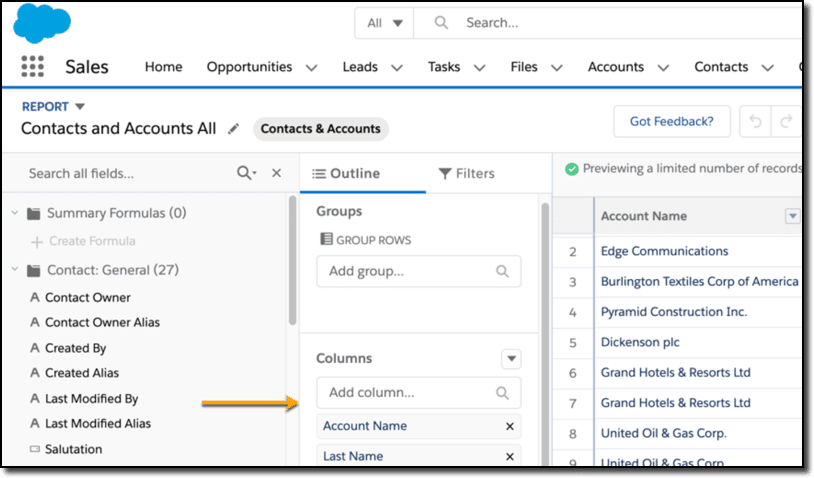Screen dimensions: 814x478
Task: Collapse the Summary Formulas section
Action: pos(15,213)
